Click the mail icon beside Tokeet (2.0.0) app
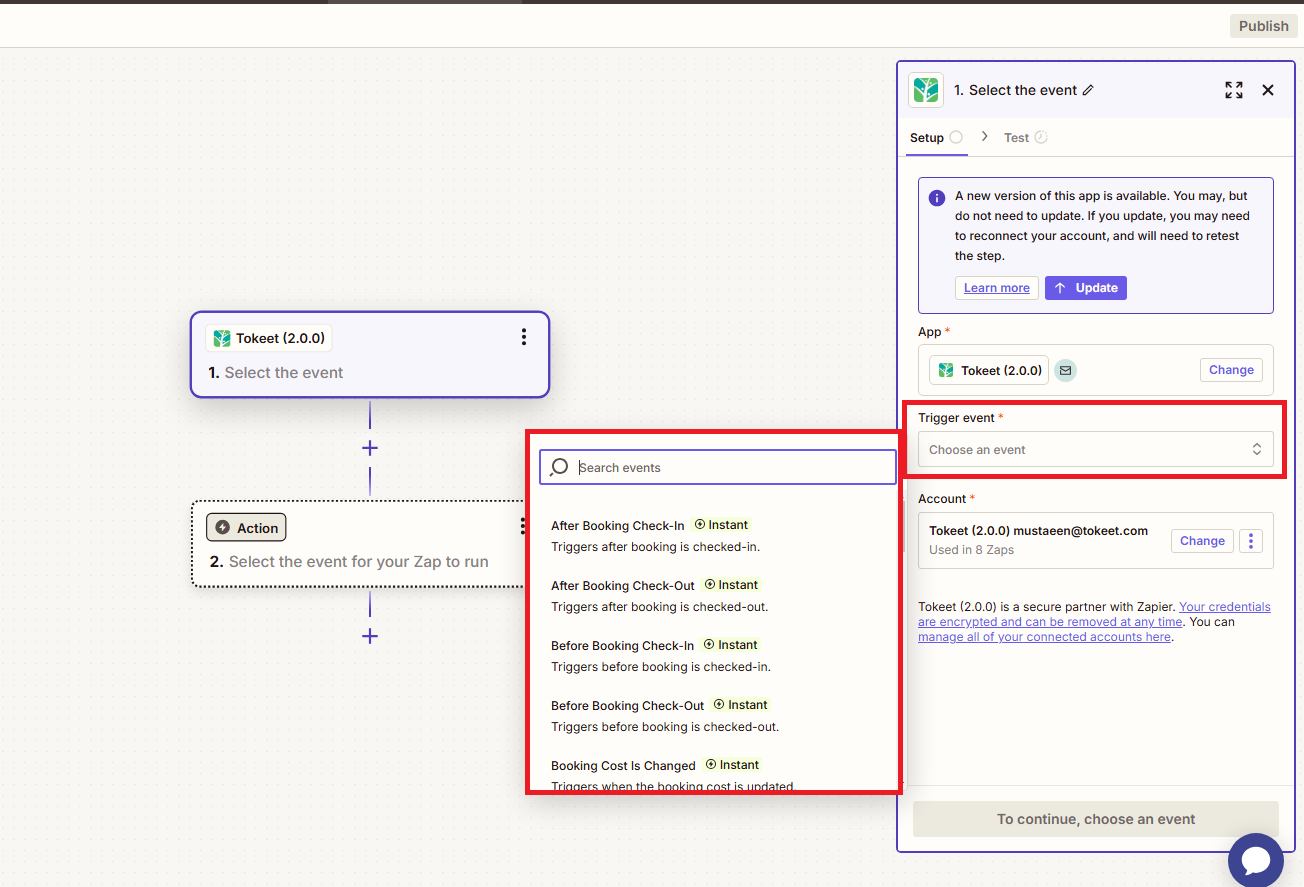1304x887 pixels. 1065,370
